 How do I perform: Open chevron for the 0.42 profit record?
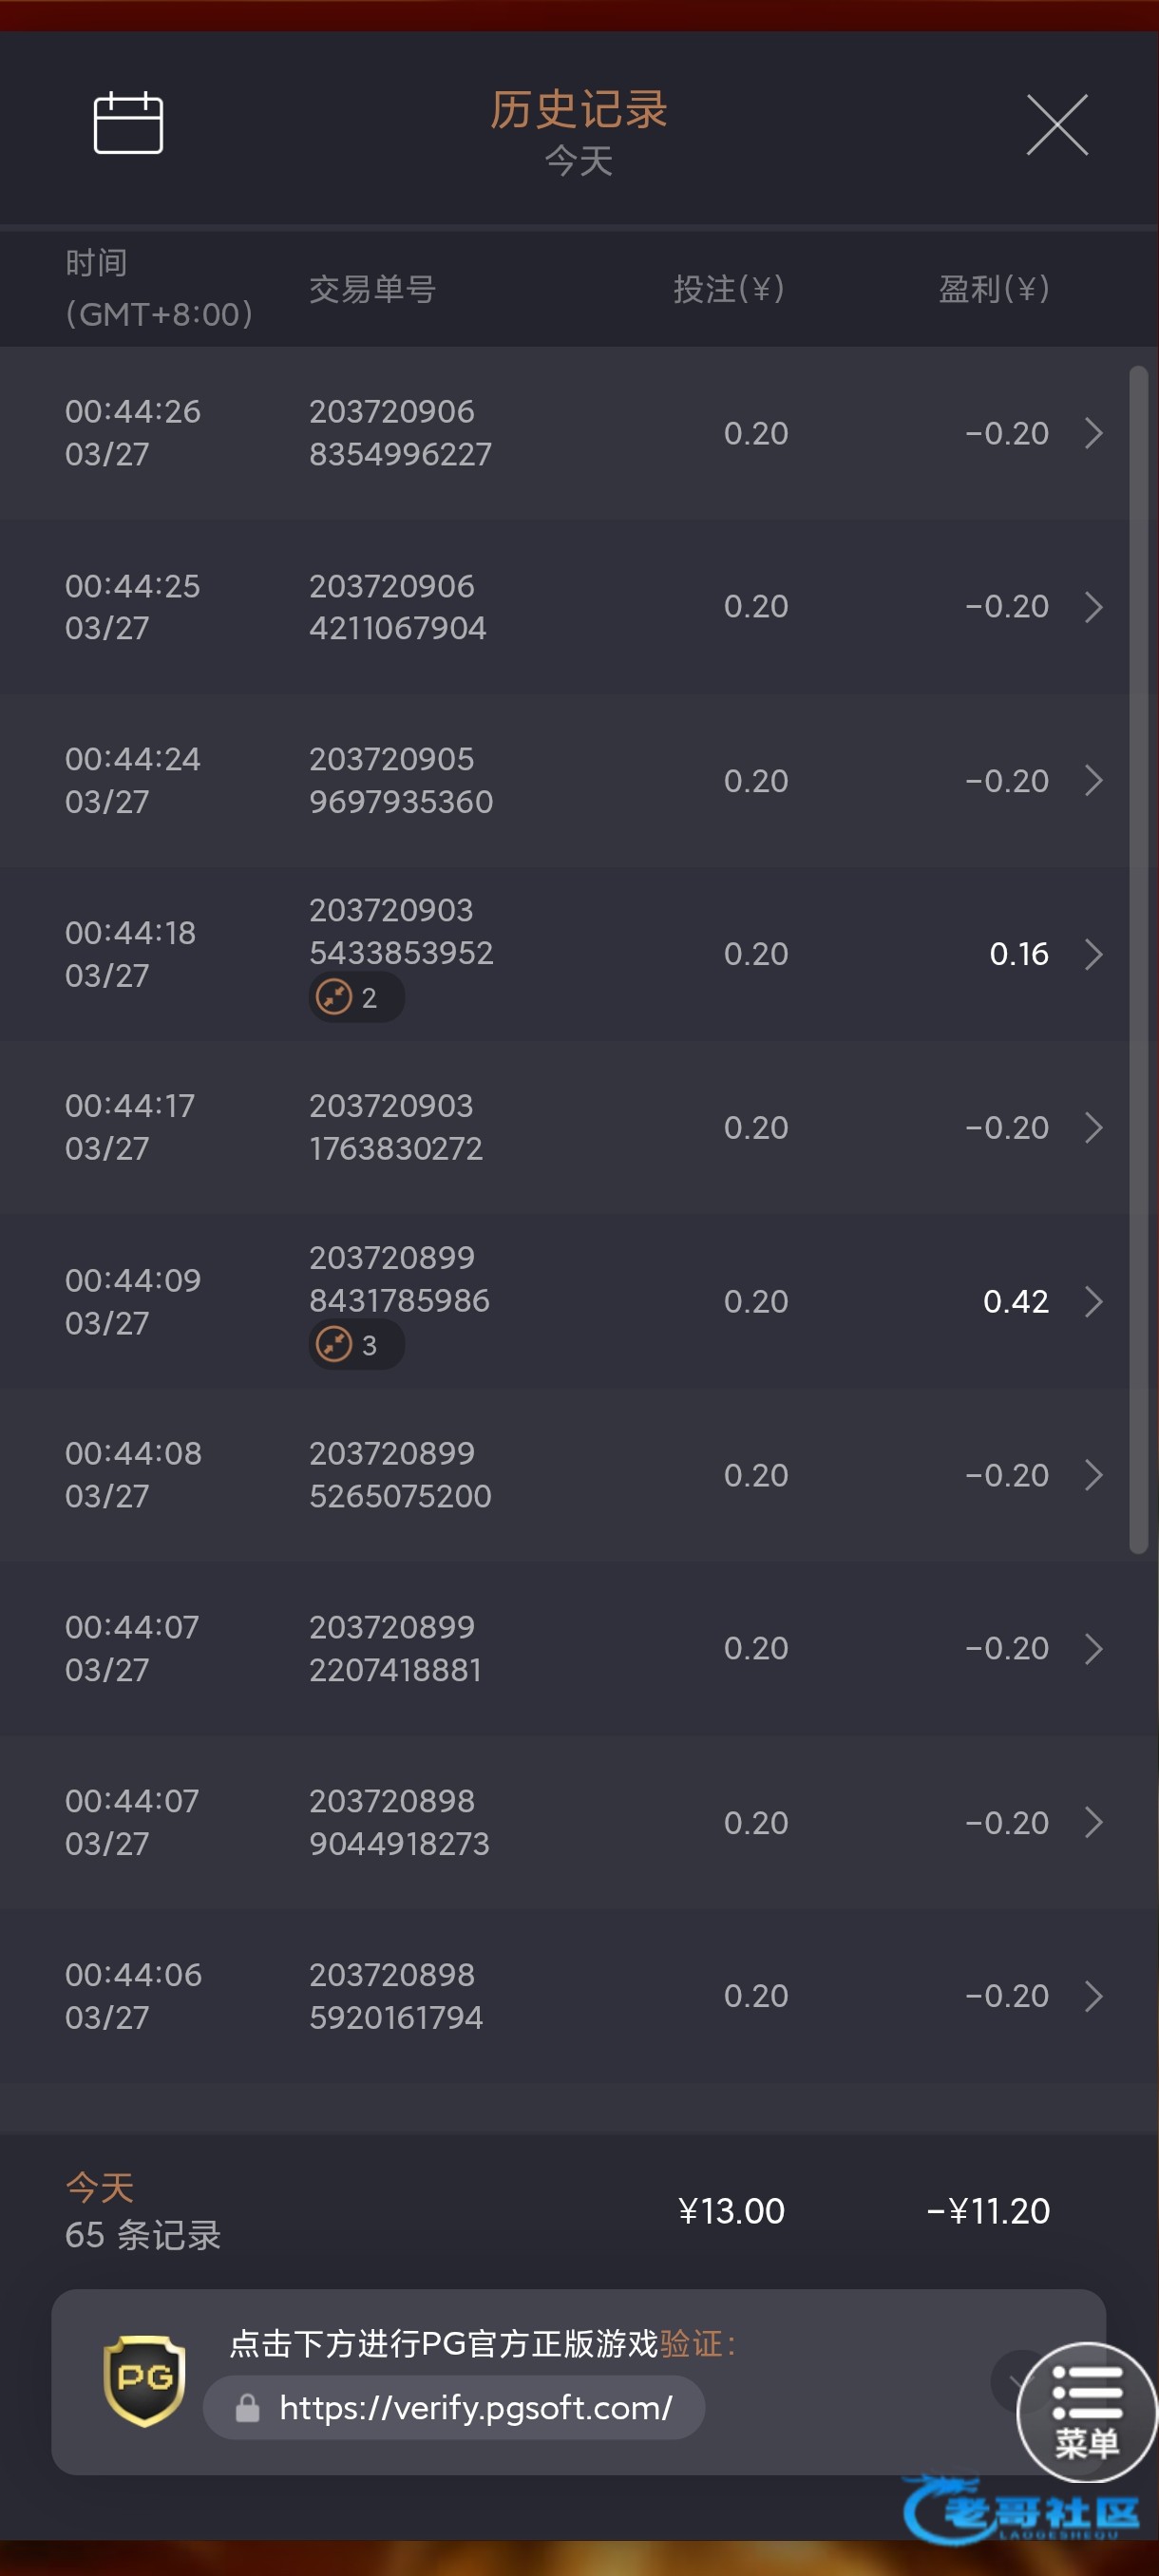pyautogui.click(x=1094, y=1301)
